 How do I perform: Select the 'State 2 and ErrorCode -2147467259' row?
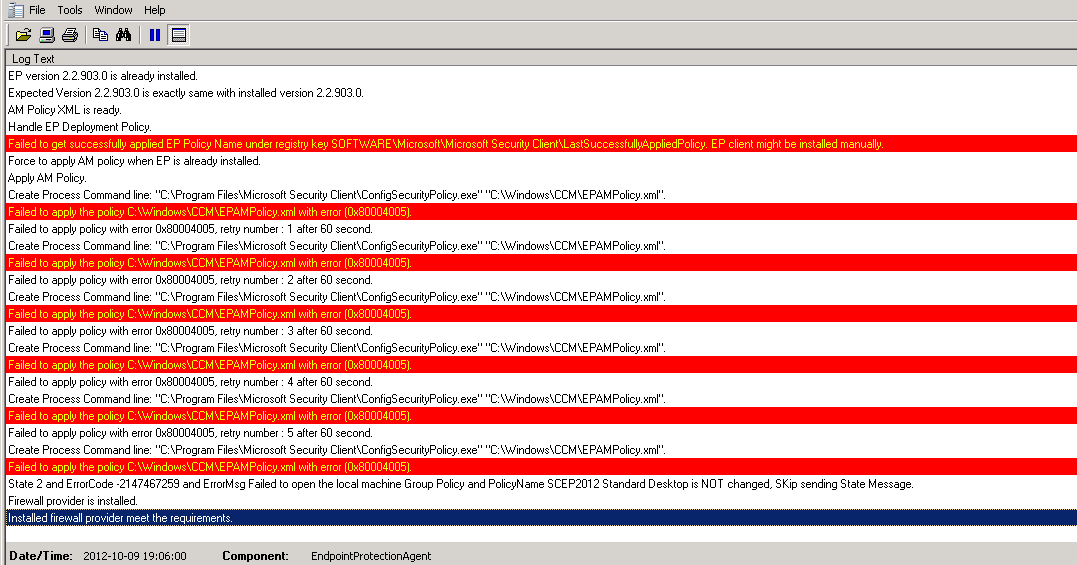pyautogui.click(x=541, y=484)
